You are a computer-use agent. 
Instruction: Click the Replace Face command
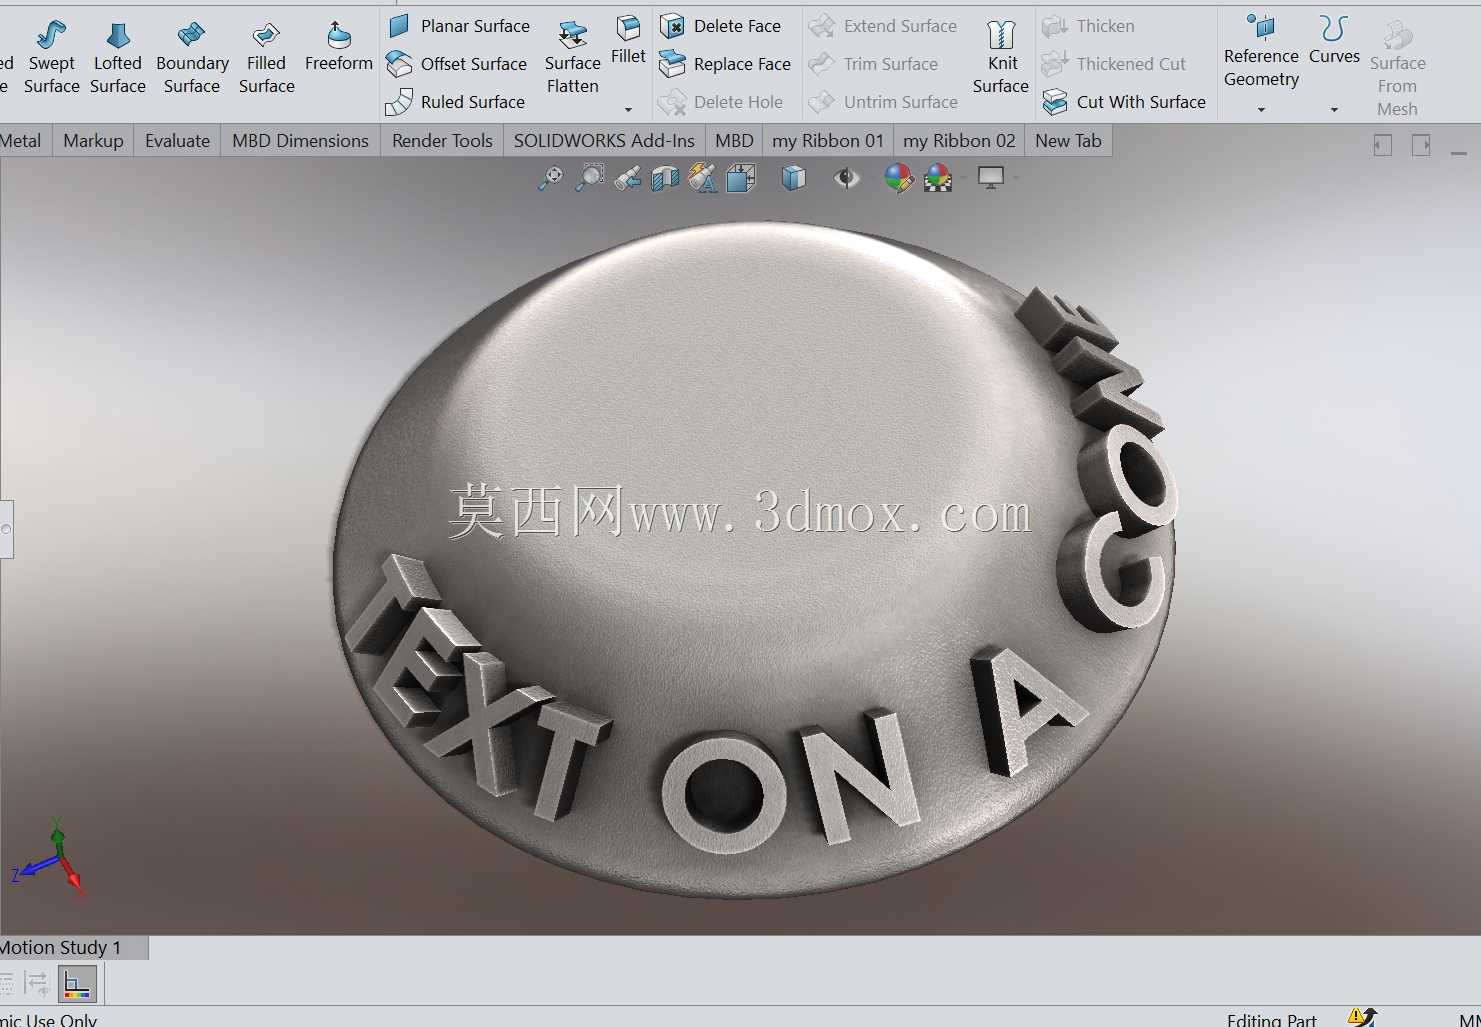[x=726, y=64]
